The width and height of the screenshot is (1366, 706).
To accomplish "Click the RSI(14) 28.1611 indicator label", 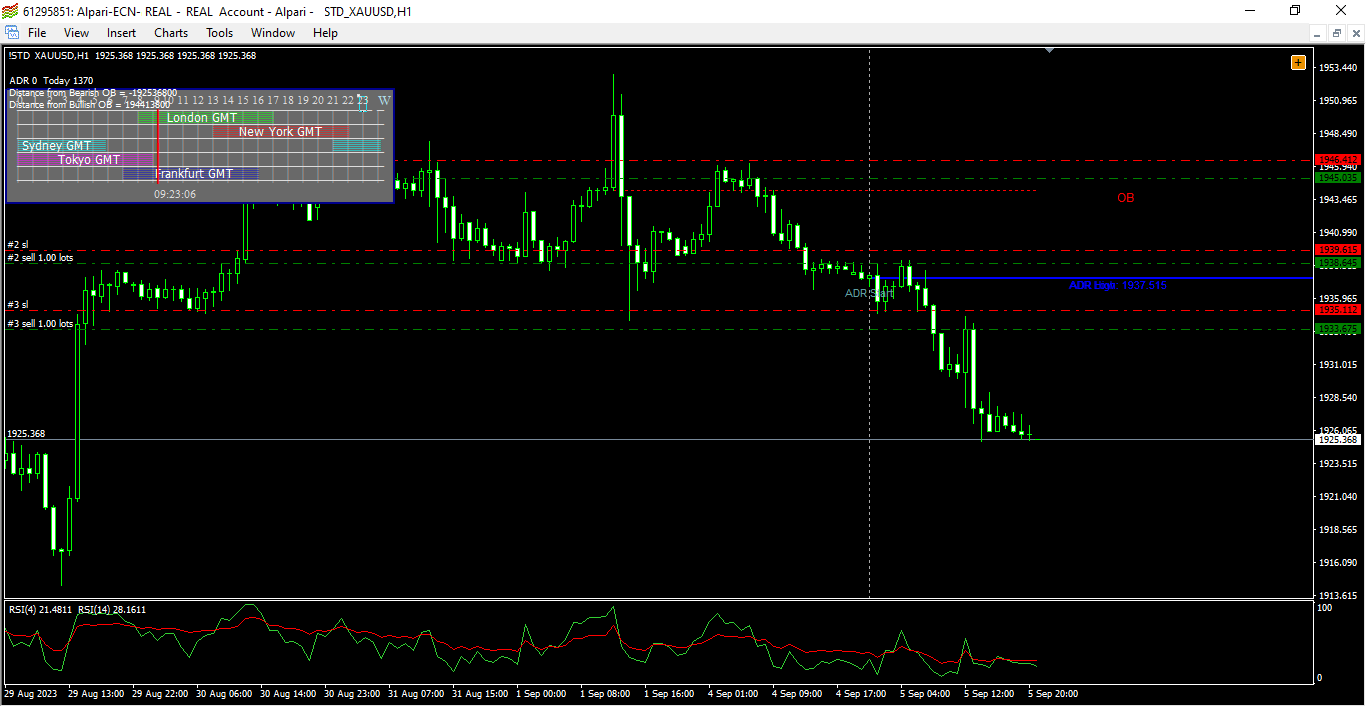I will (112, 609).
